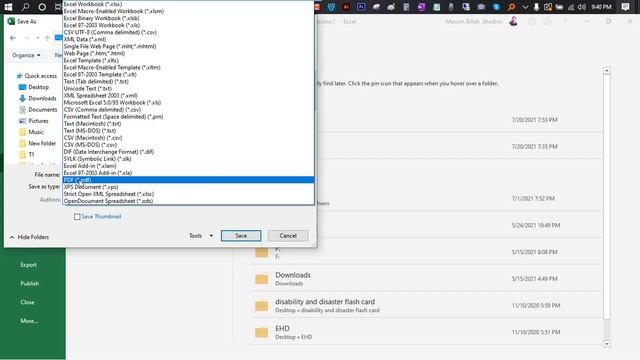Choose Web Page (*.htm;*.html) type
Viewport: 640px width, 360px height.
click(188, 53)
